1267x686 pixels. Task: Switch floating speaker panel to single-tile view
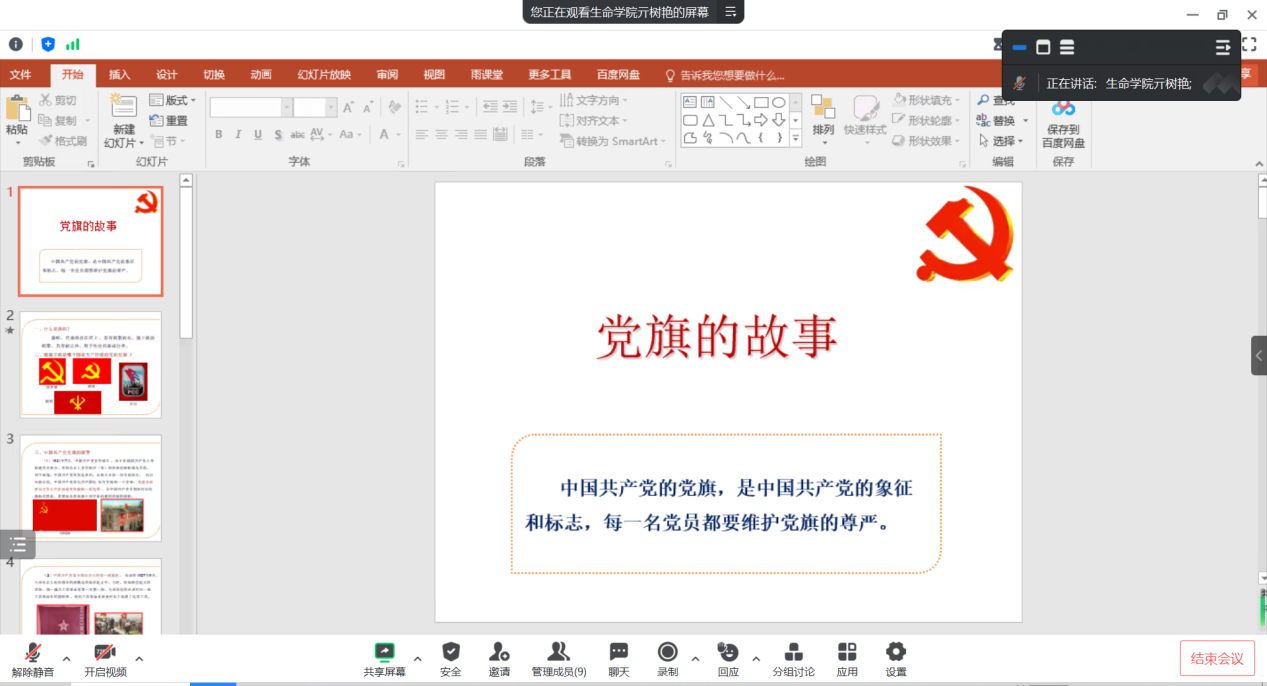1043,47
